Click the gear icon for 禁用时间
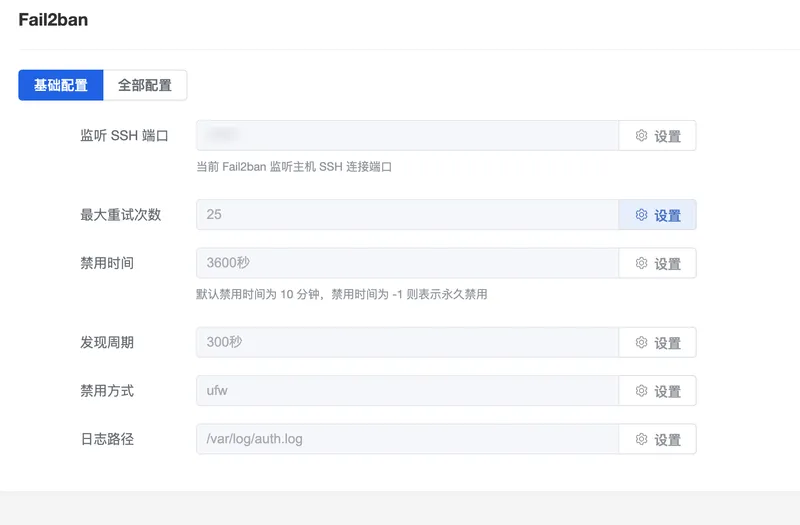800x525 pixels. pos(641,263)
